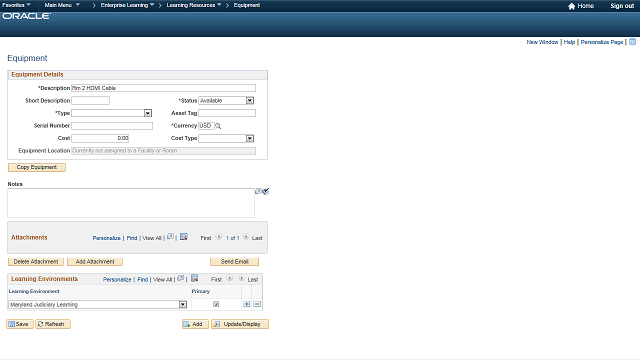
Task: Click the Short Description field
Action: (91, 100)
